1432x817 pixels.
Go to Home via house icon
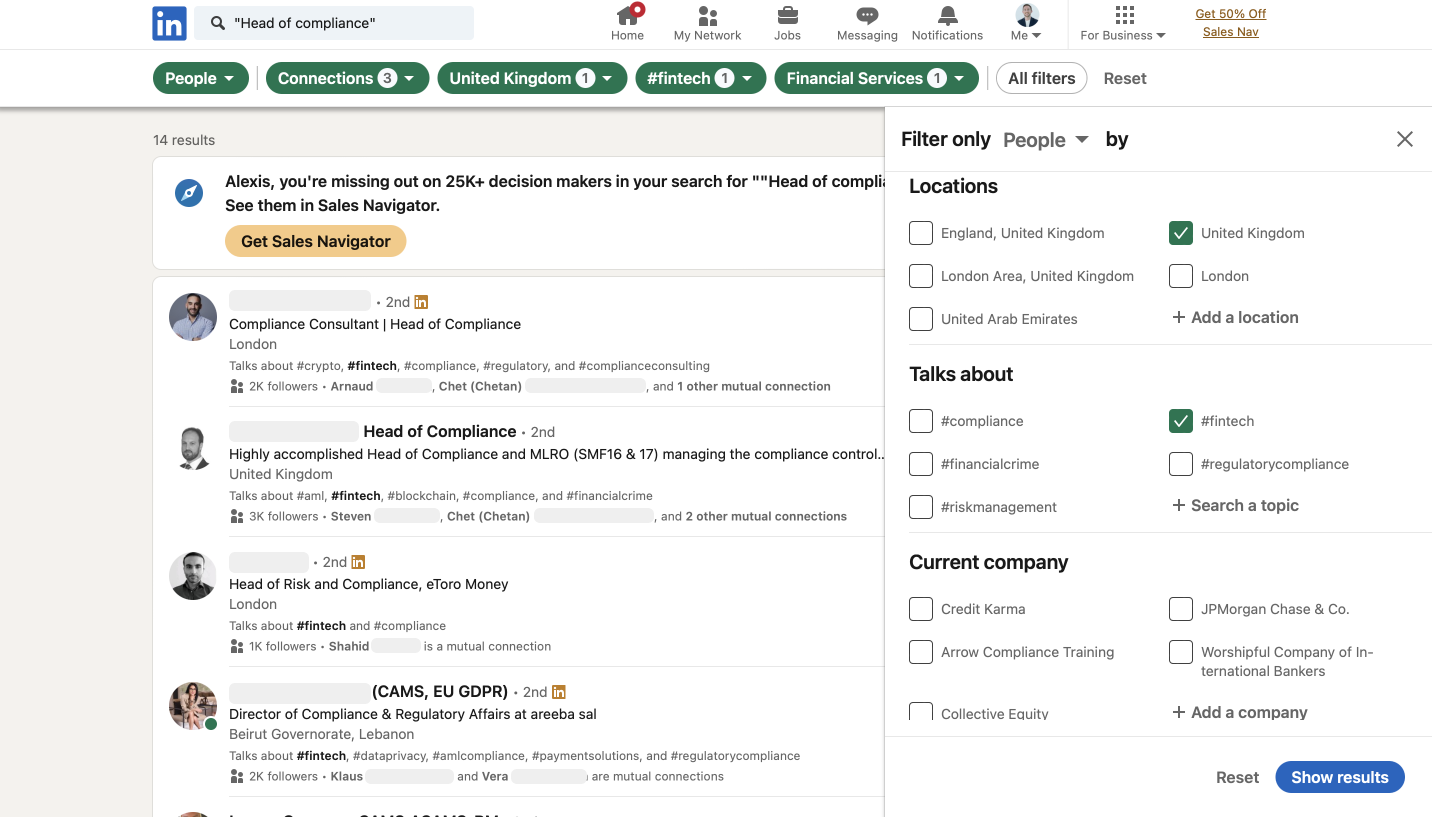click(627, 15)
